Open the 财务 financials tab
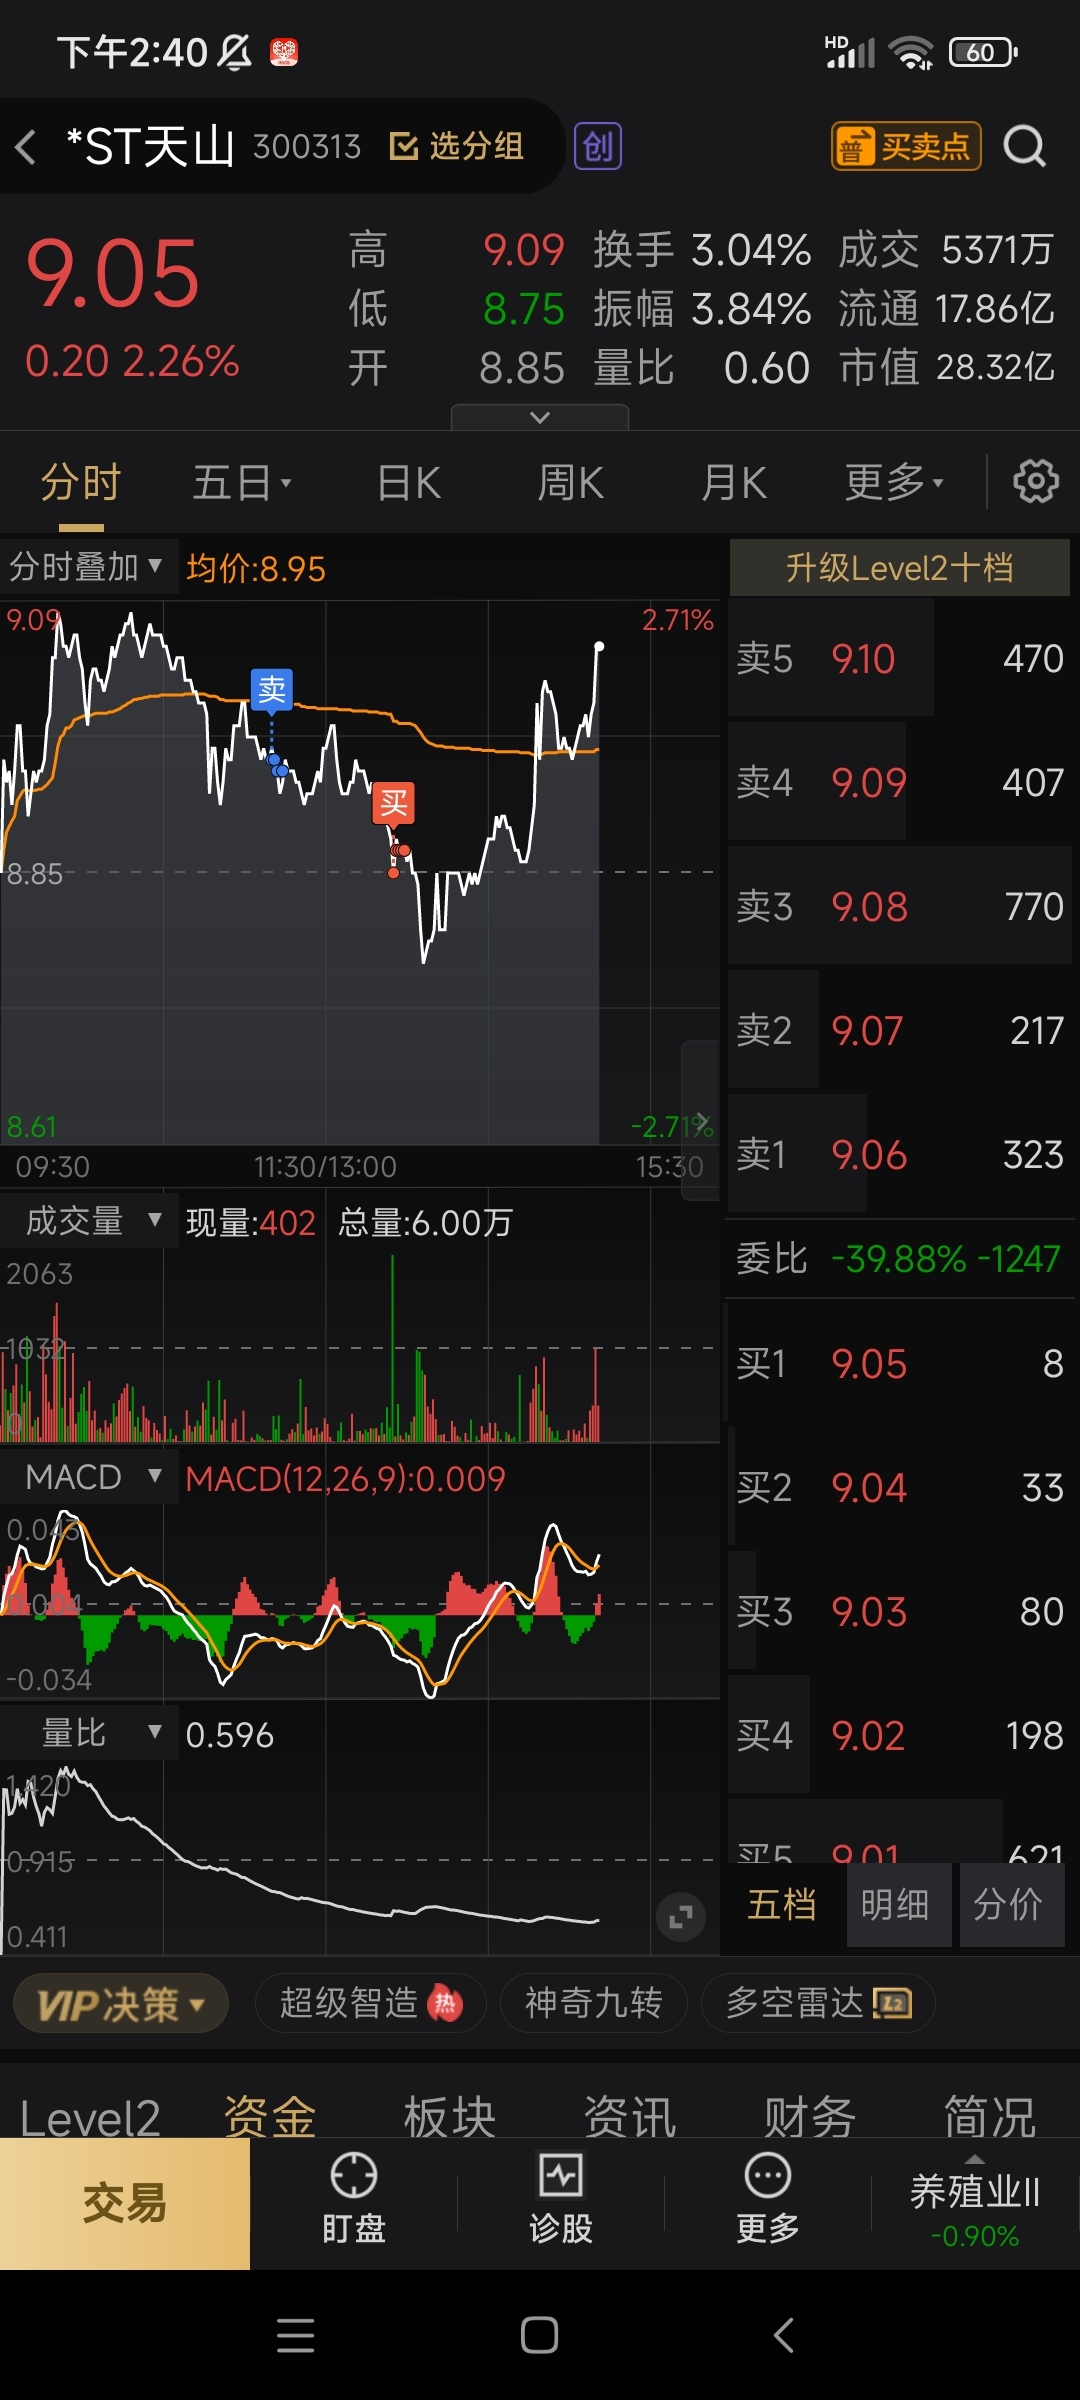Viewport: 1080px width, 2400px height. (x=810, y=2115)
